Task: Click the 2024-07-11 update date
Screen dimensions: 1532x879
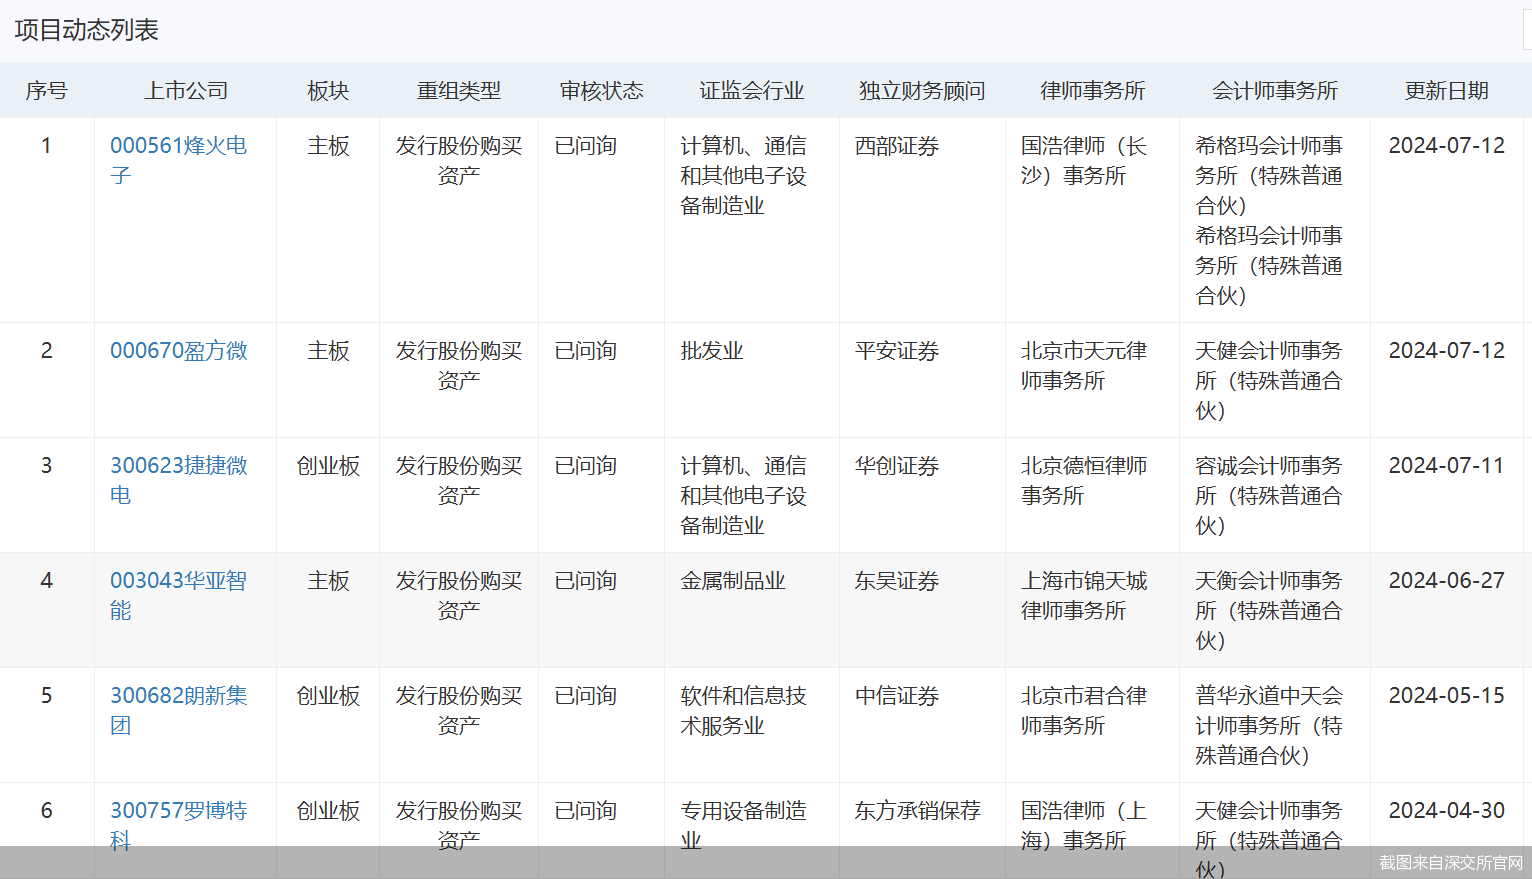Action: tap(1446, 466)
